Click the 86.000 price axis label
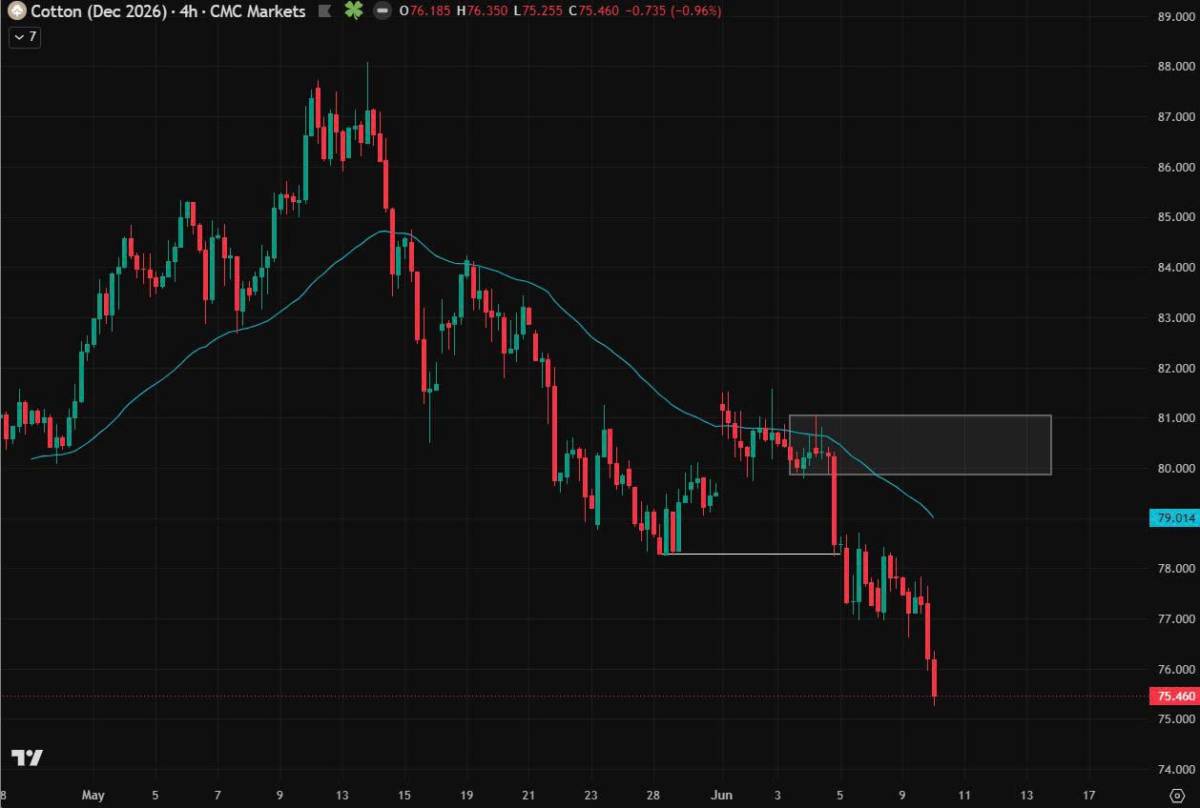 point(1177,167)
